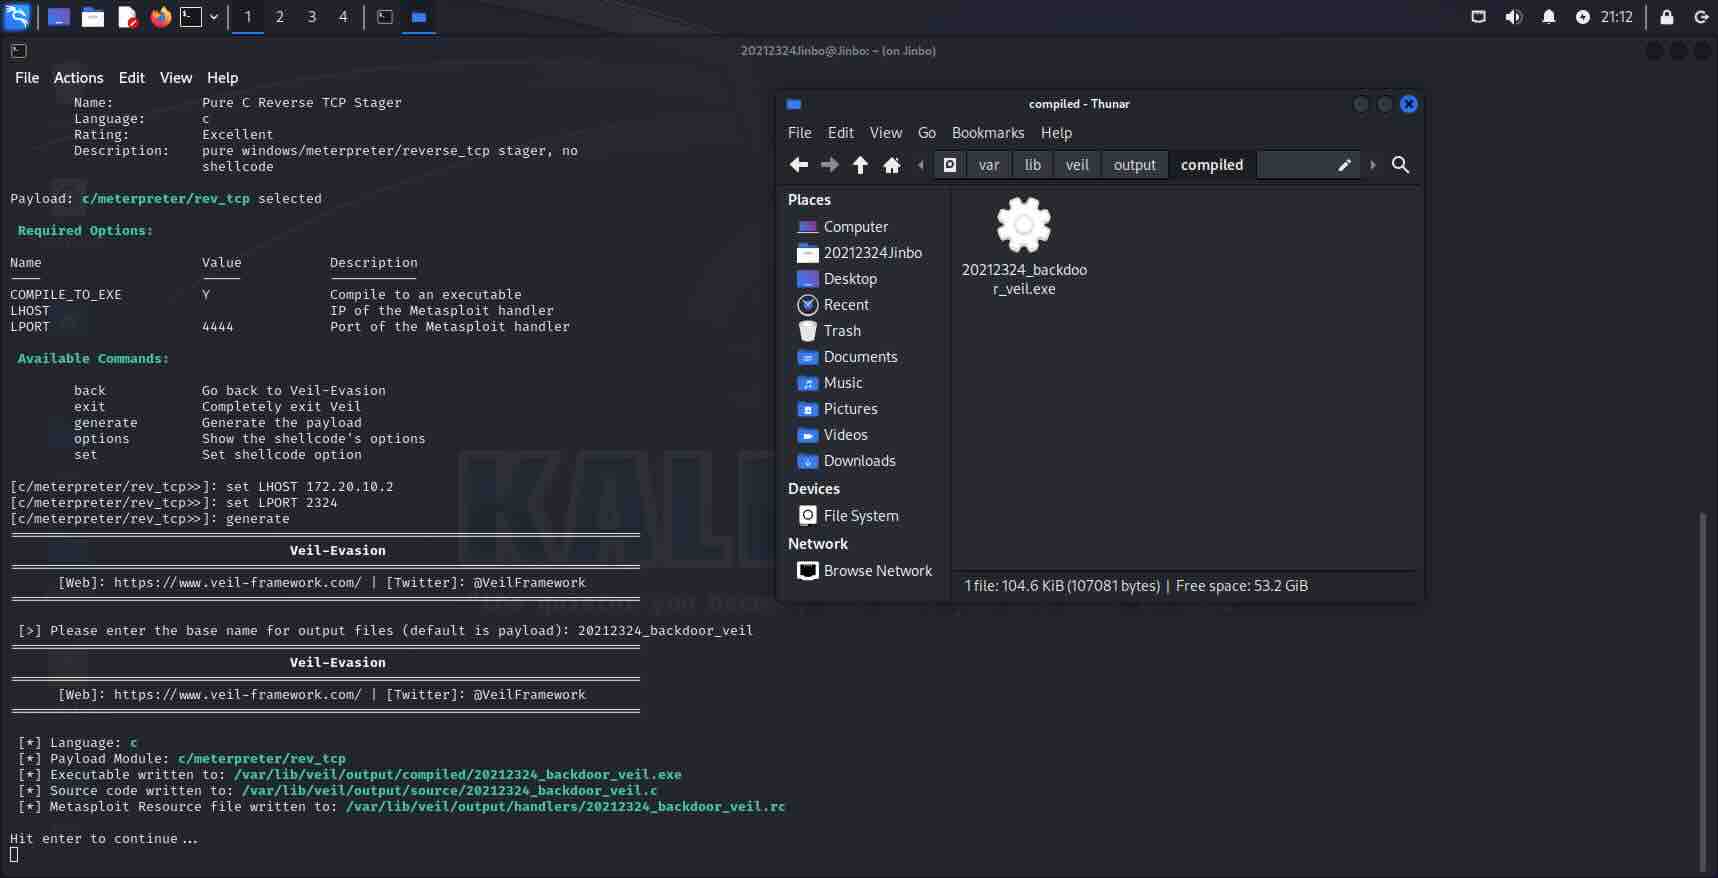Screen dimensions: 1718x878
Task: Open the volume control tray icon
Action: (x=1513, y=17)
